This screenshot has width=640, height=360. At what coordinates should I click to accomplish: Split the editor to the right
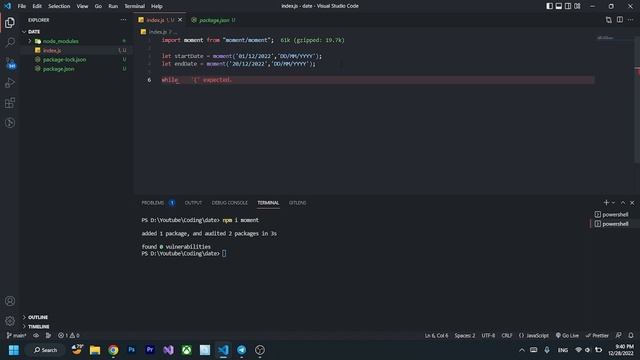(x=620, y=20)
